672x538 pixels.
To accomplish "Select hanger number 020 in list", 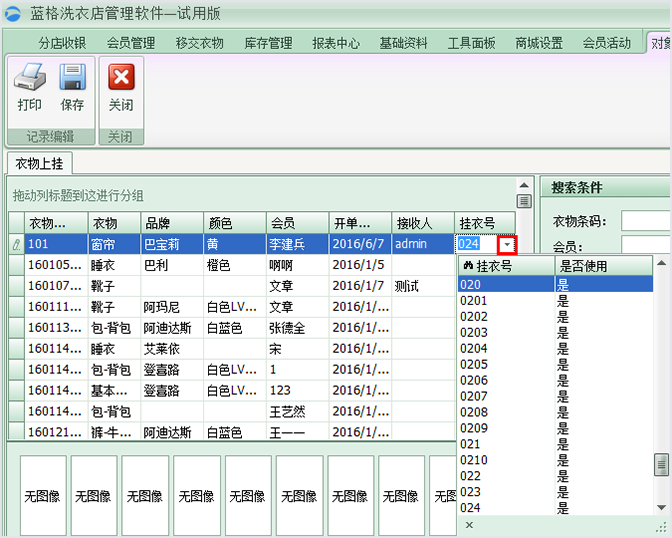I will [x=555, y=284].
